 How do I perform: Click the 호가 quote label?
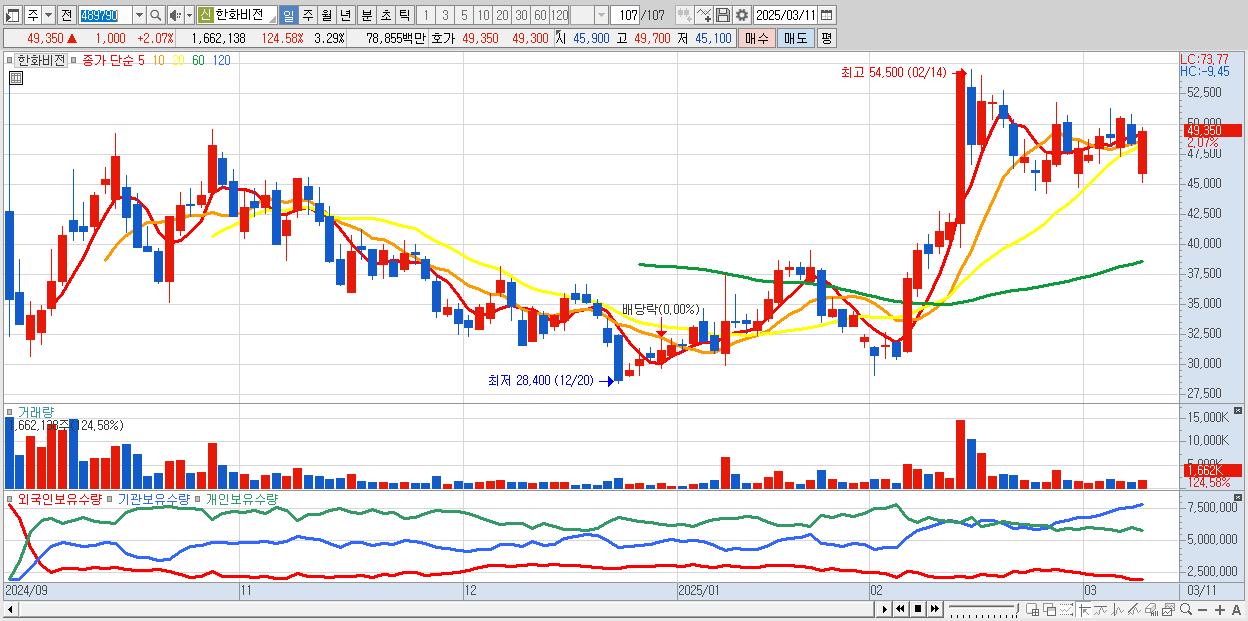[443, 38]
